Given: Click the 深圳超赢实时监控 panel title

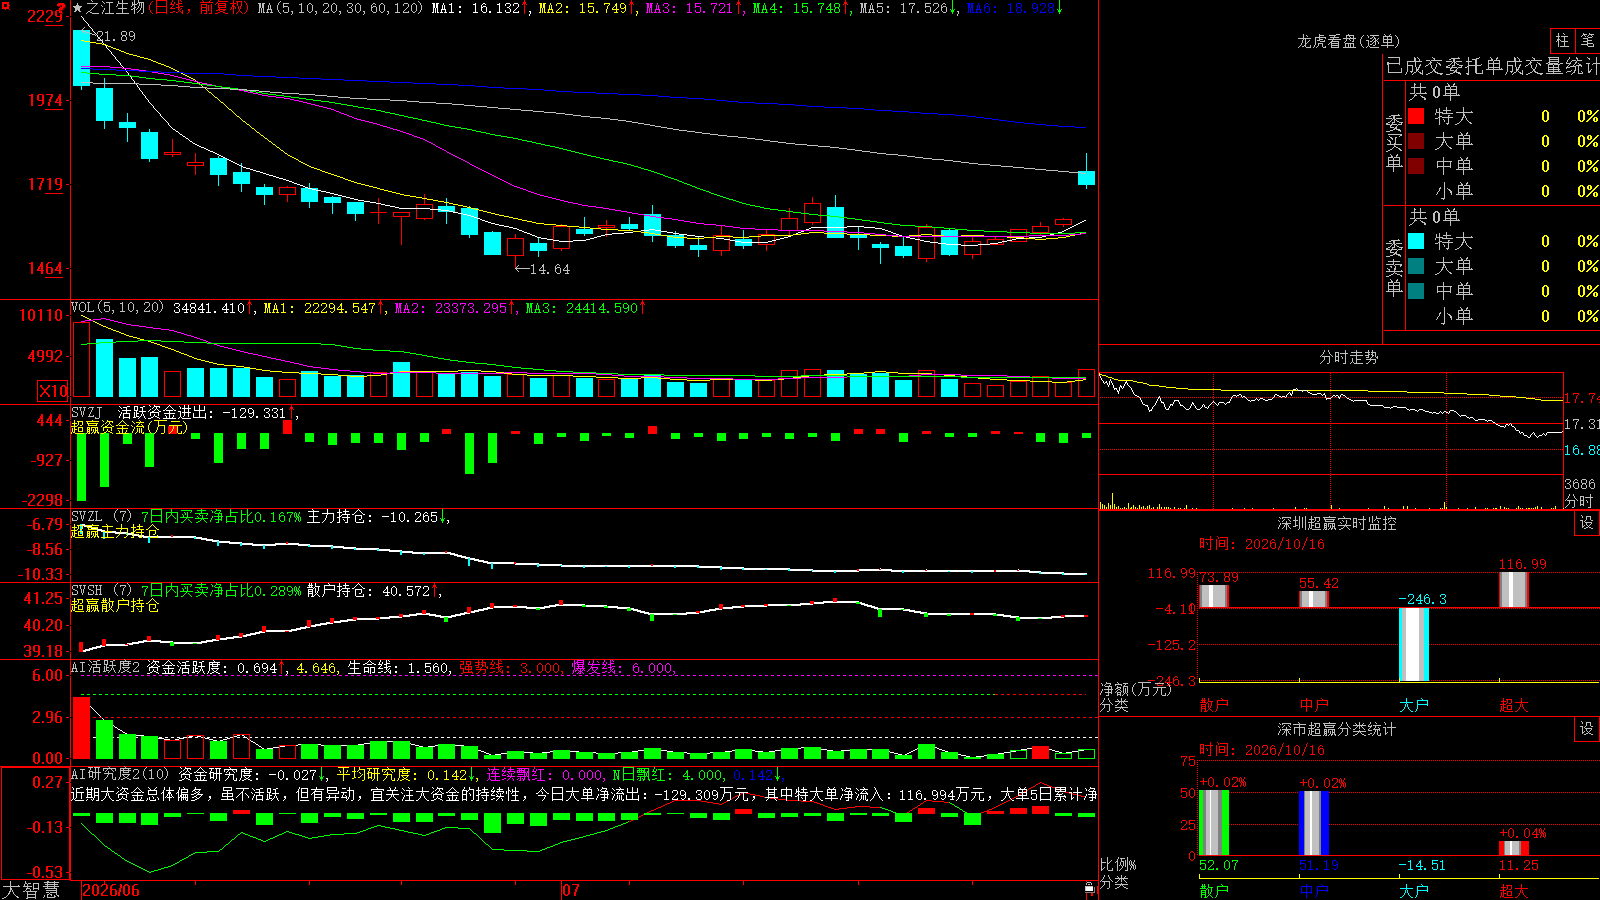Looking at the screenshot, I should (1337, 523).
